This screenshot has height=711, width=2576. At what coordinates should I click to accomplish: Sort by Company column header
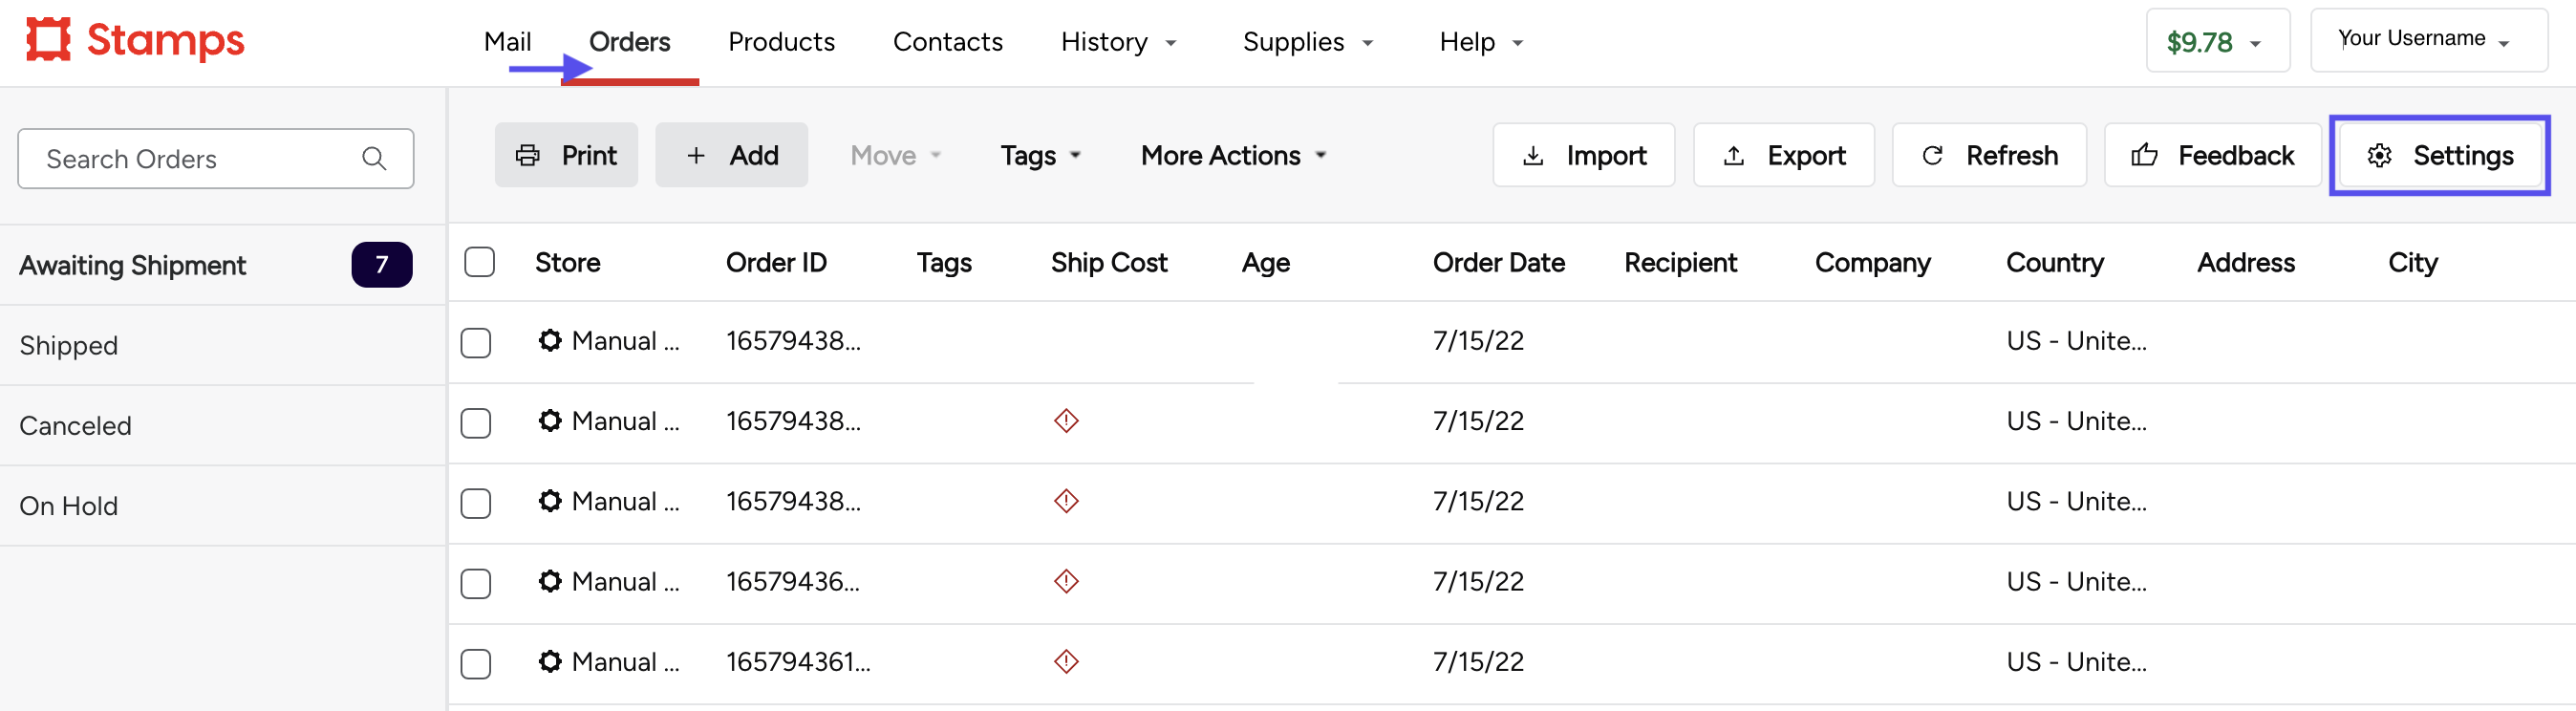click(1872, 262)
